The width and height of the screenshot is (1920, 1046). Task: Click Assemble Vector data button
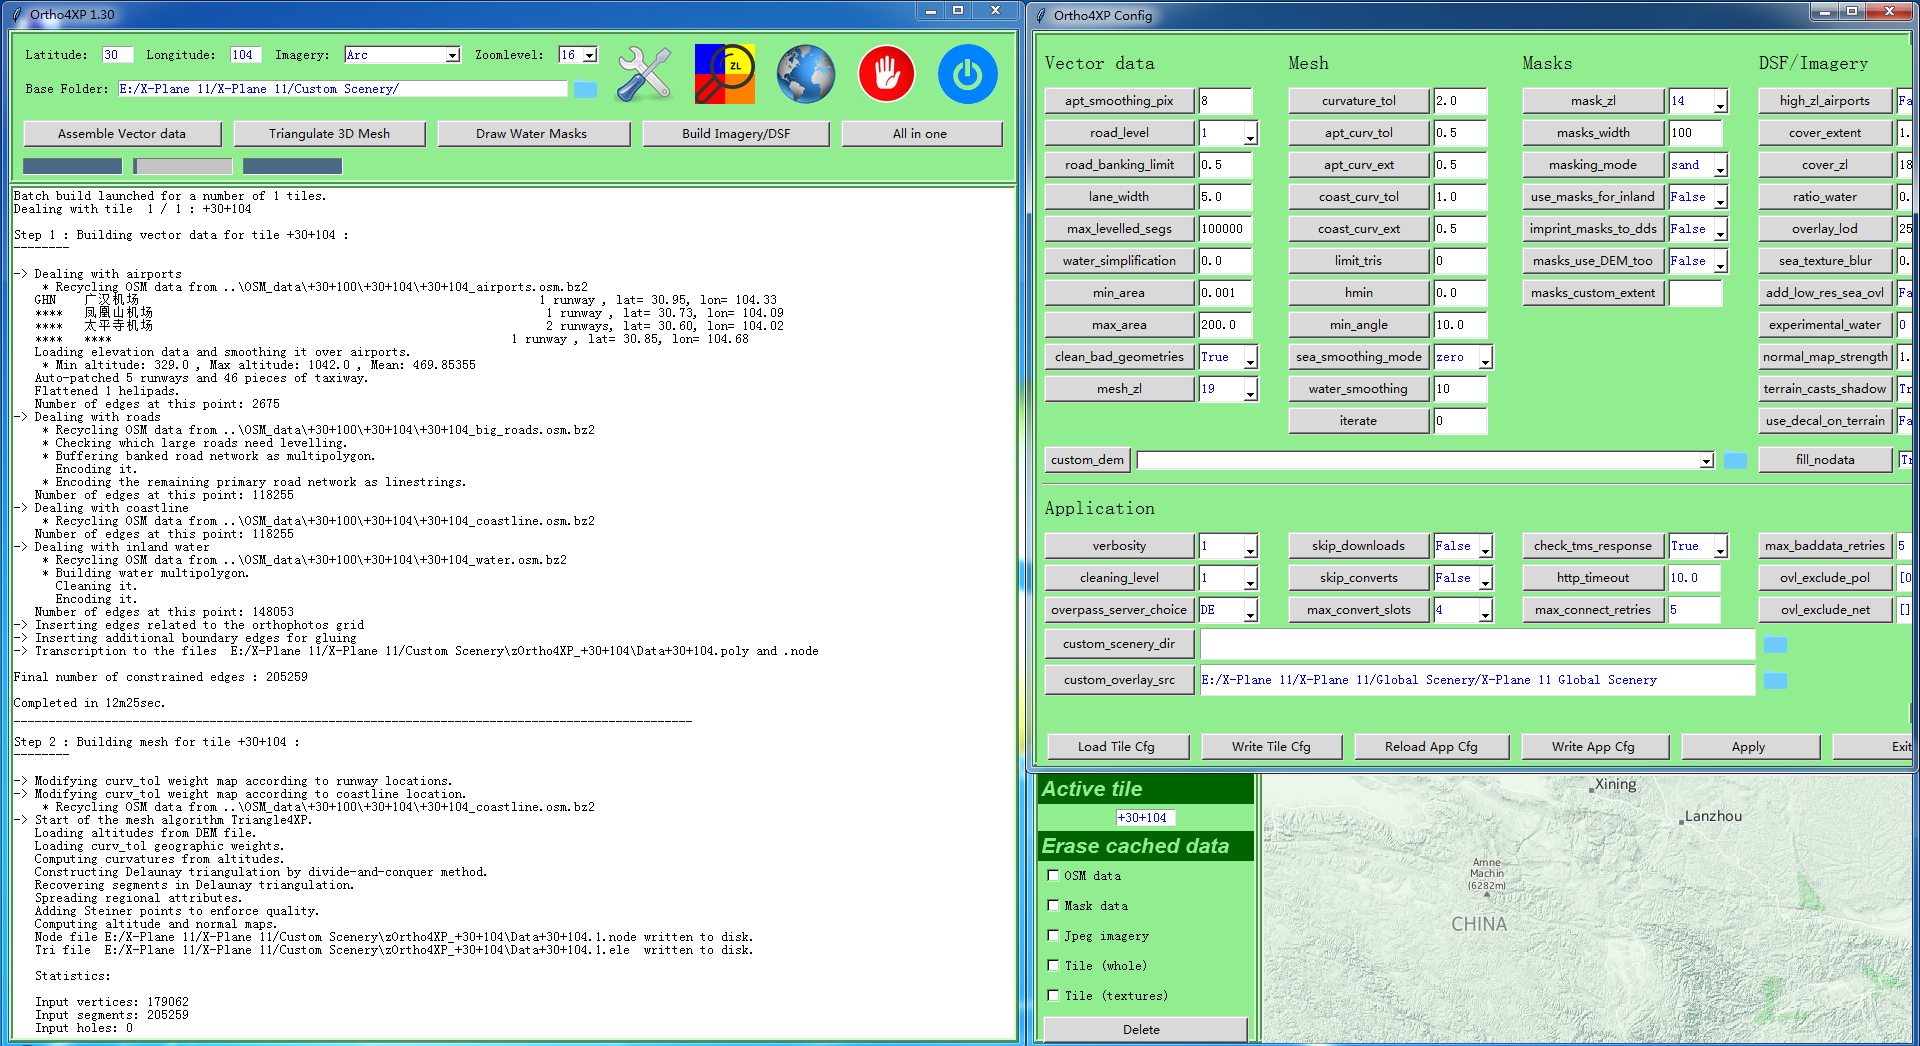coord(122,133)
